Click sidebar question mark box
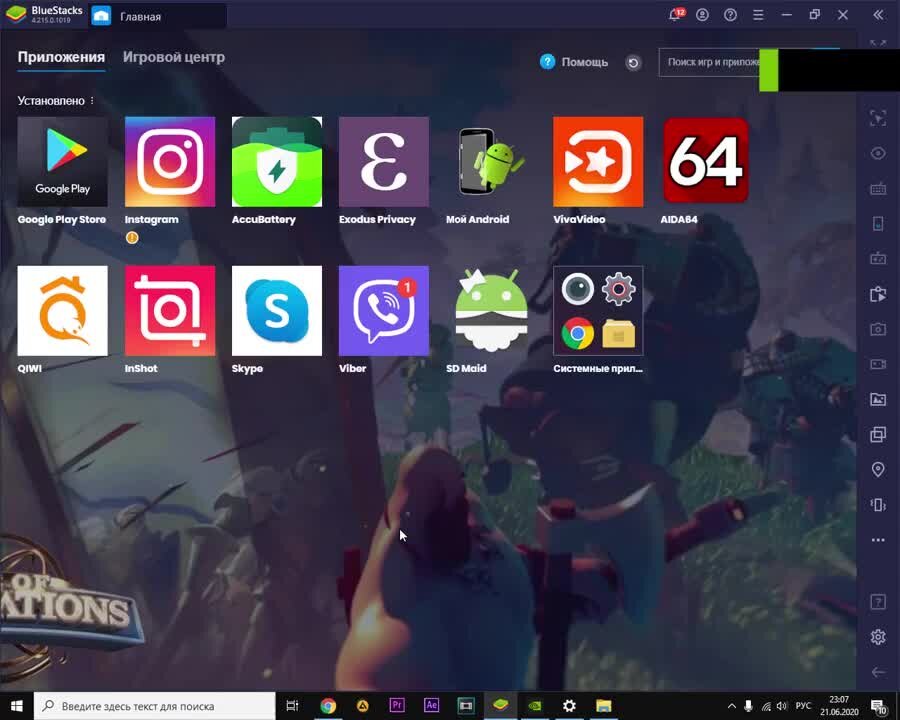Screen dimensions: 900x720 (878, 602)
